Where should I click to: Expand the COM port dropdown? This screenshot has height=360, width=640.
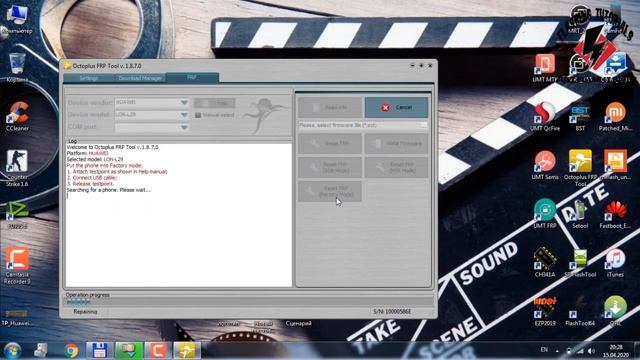point(184,127)
